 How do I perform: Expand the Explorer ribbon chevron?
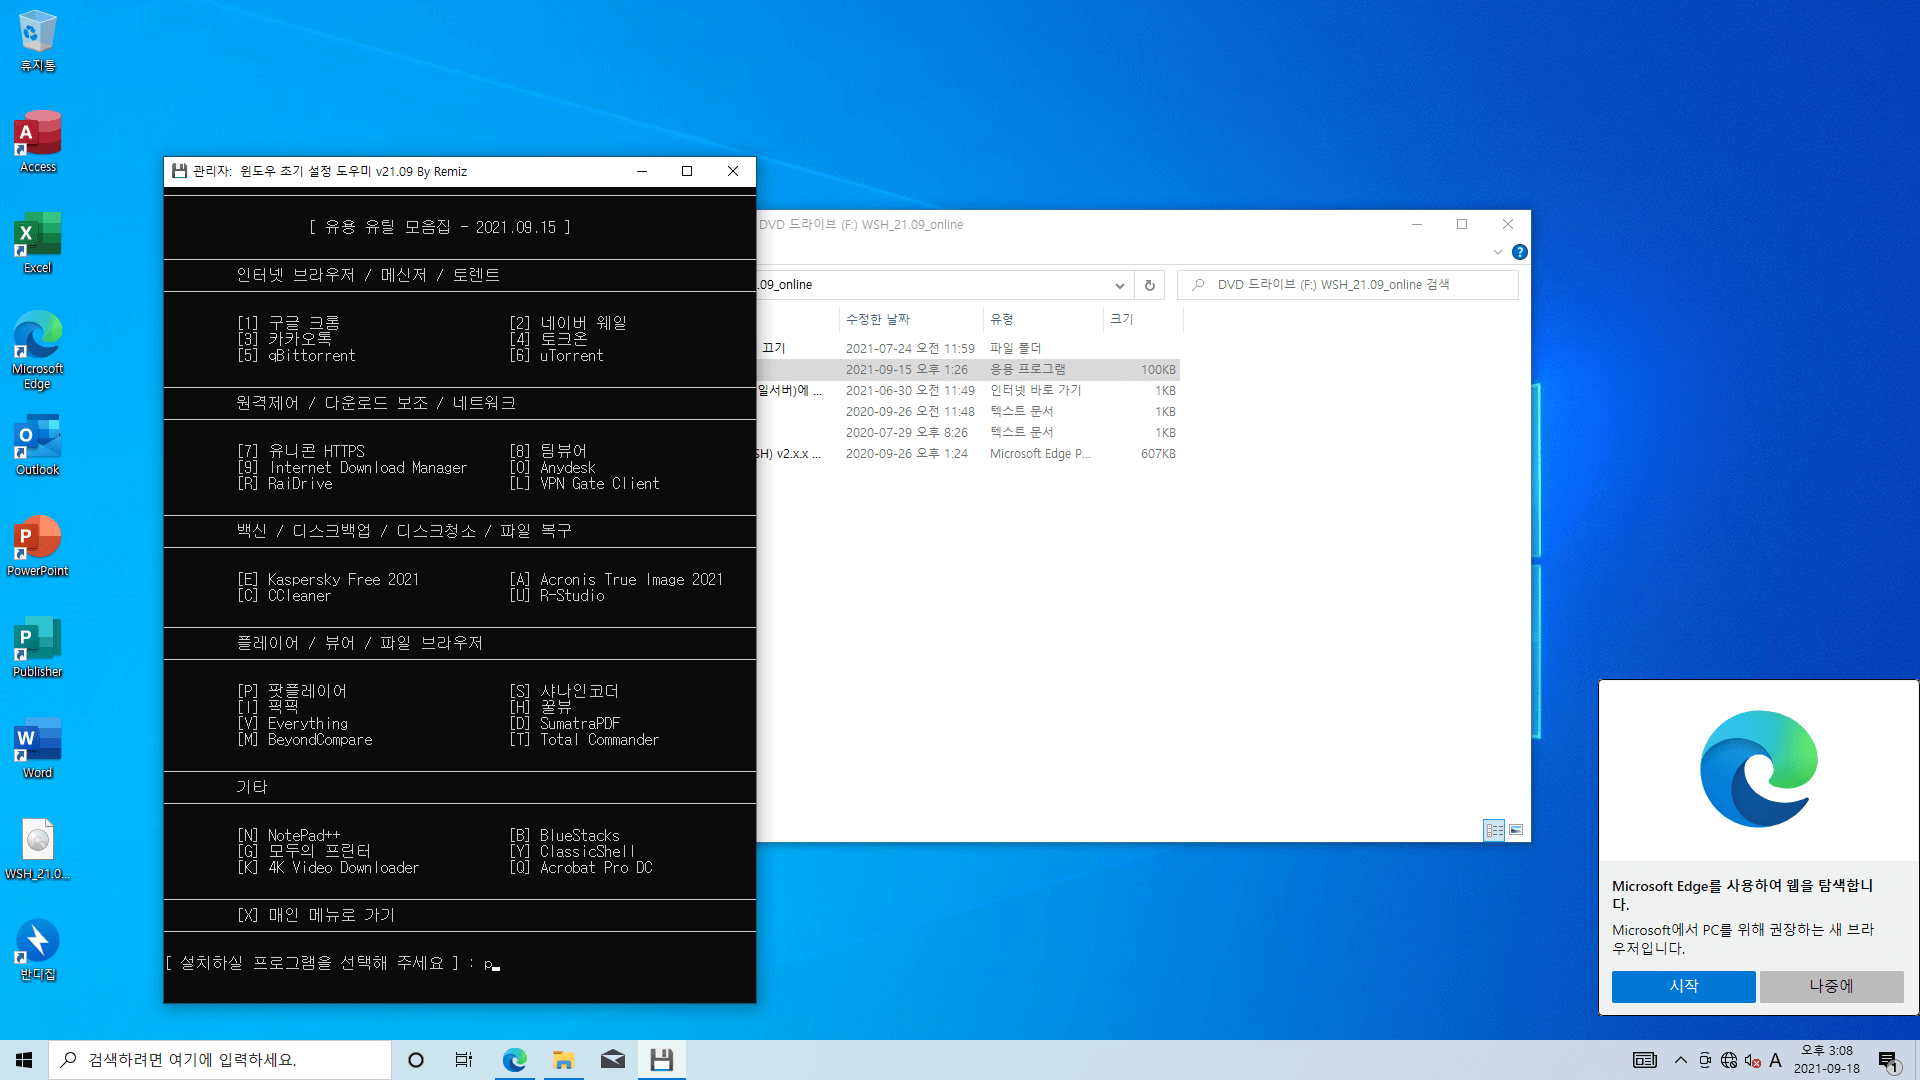[x=1498, y=252]
